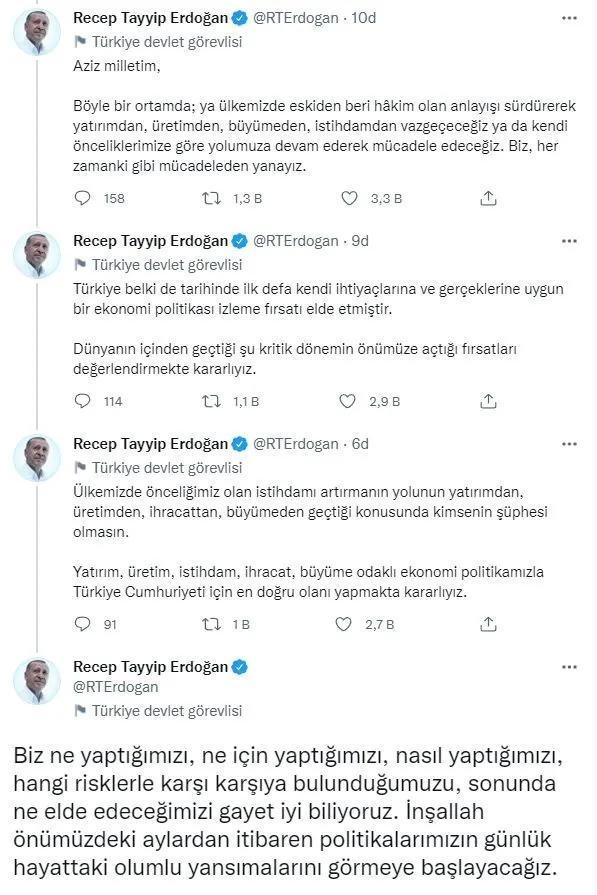Reply to the second tweet with 114 replies
The height and width of the screenshot is (895, 597).
click(82, 401)
